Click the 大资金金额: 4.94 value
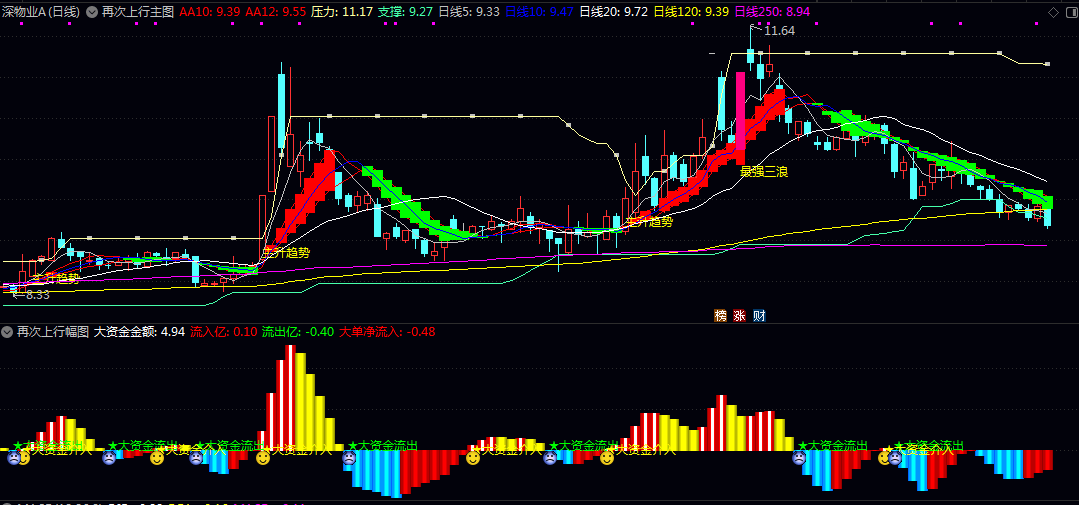This screenshot has height=505, width=1079. (x=139, y=332)
